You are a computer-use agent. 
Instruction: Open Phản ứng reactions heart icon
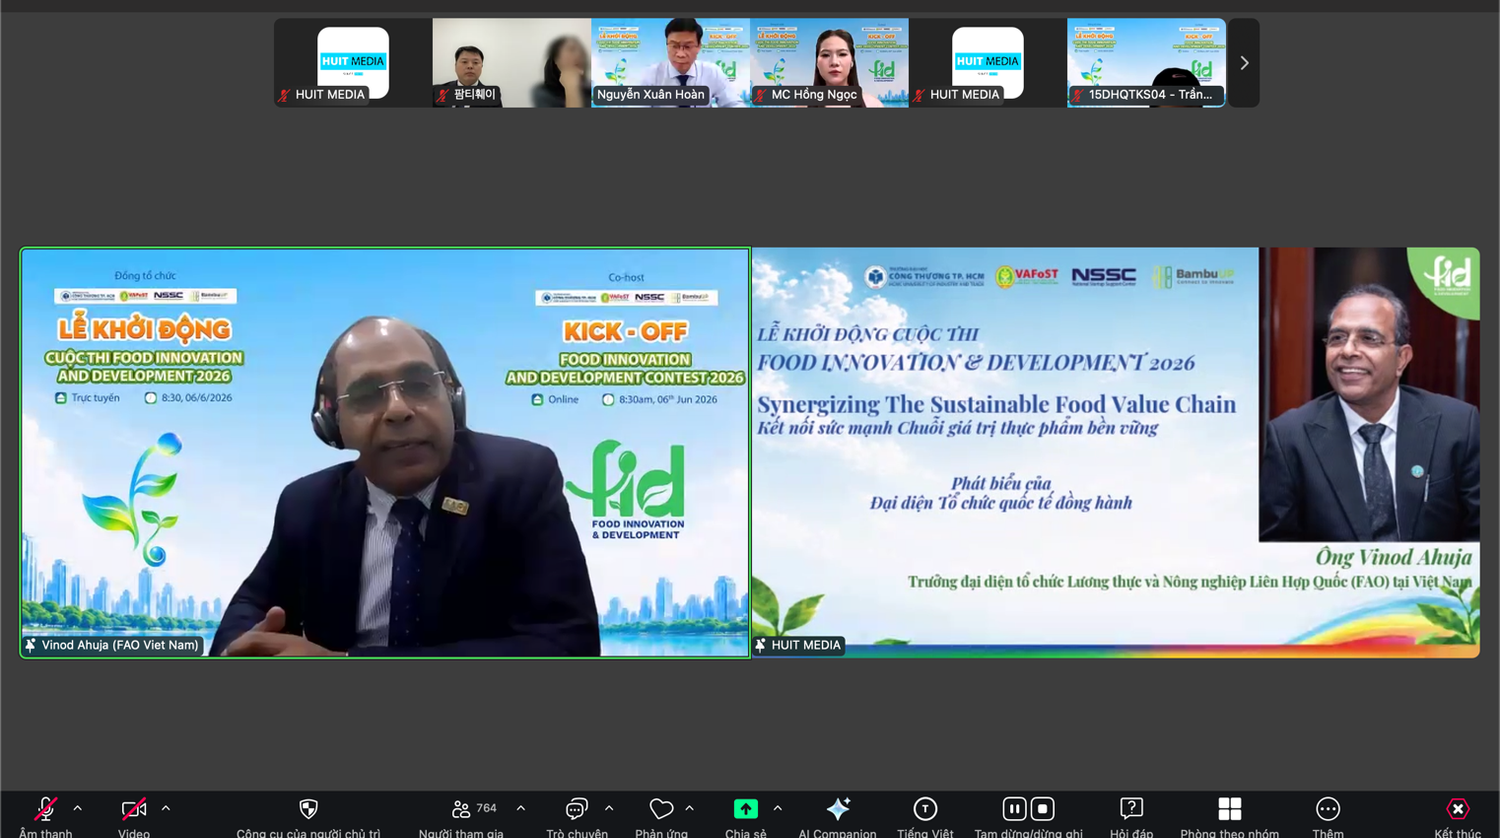(x=661, y=808)
